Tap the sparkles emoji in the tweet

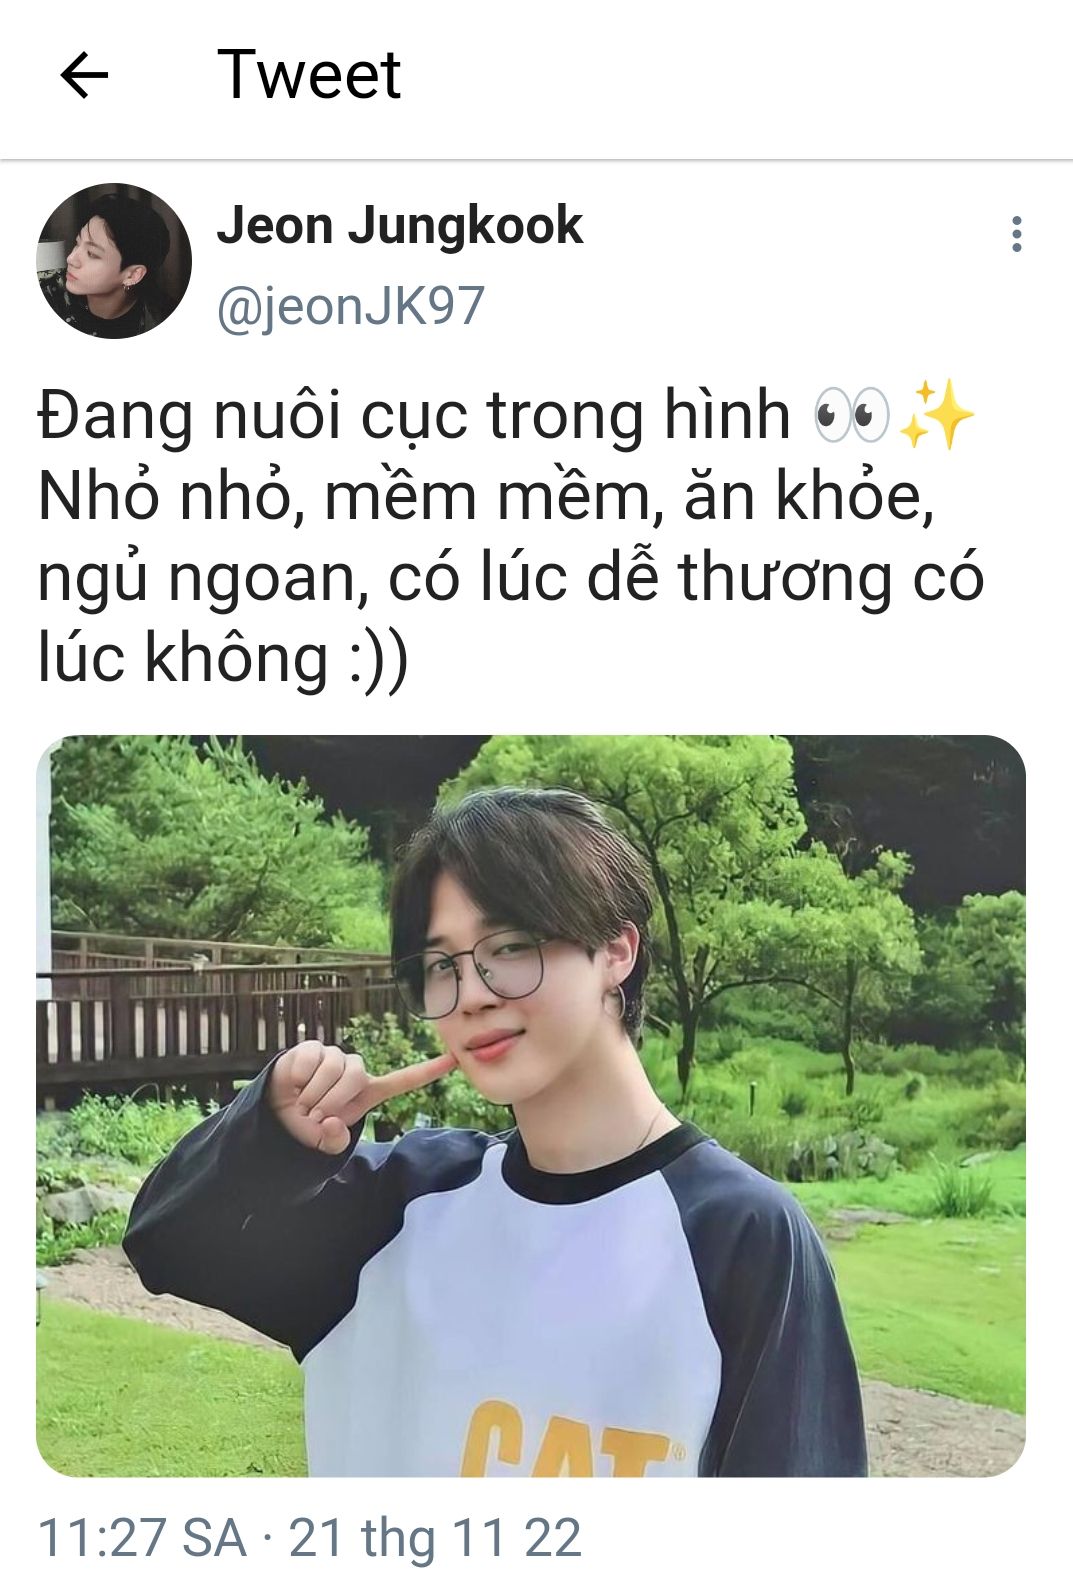click(x=935, y=413)
